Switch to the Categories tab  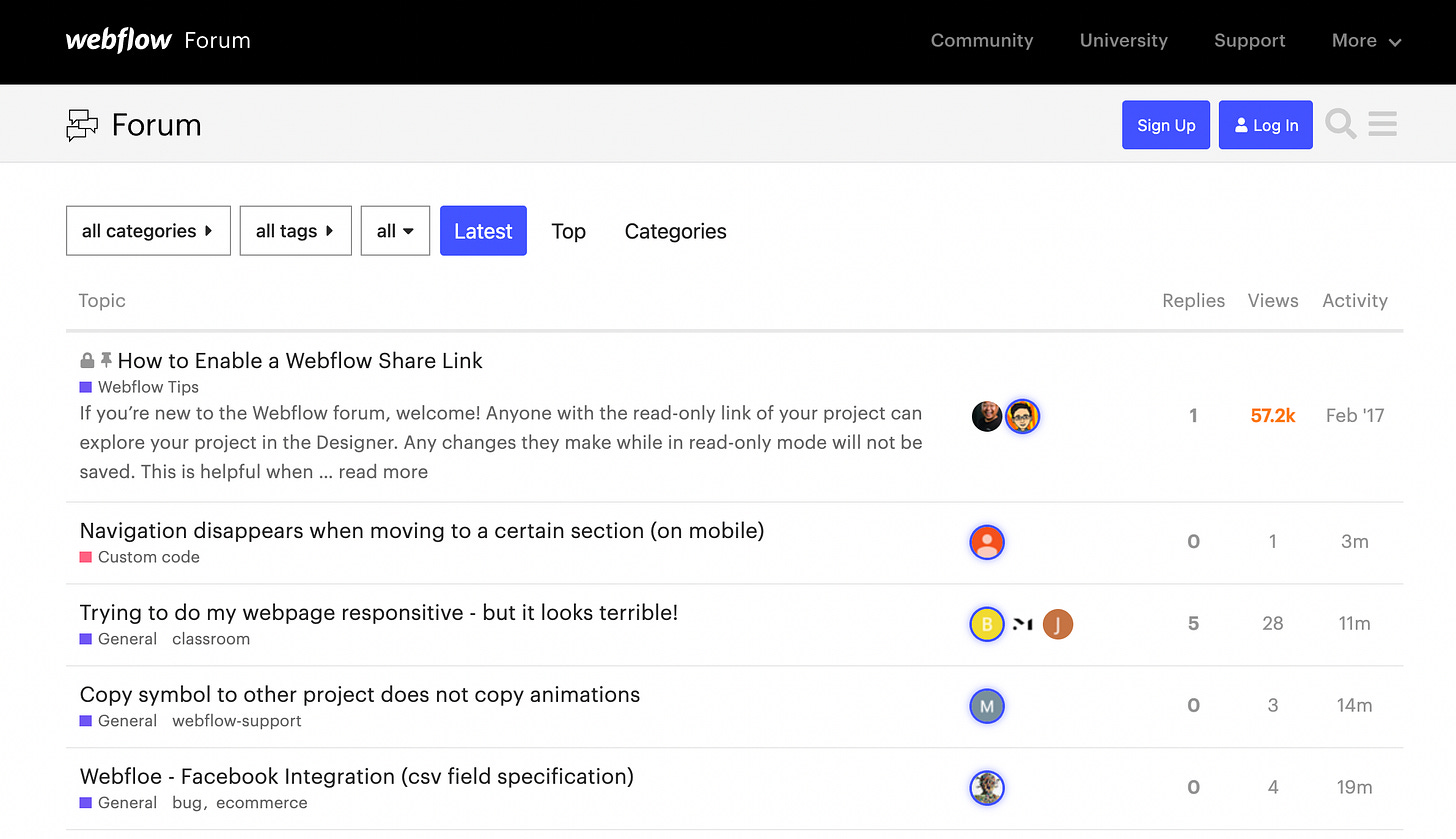676,231
